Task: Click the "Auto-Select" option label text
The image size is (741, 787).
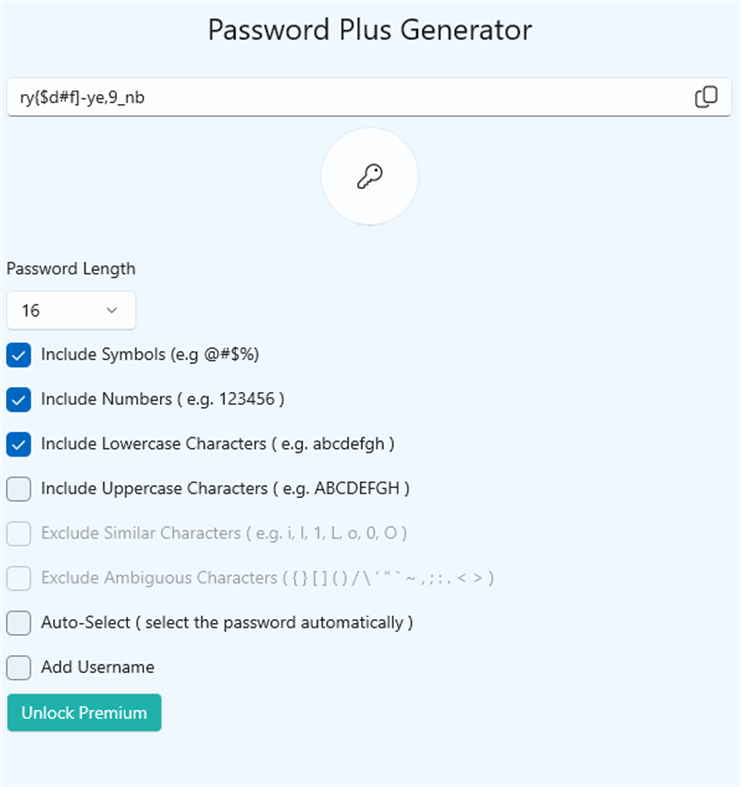Action: (227, 623)
